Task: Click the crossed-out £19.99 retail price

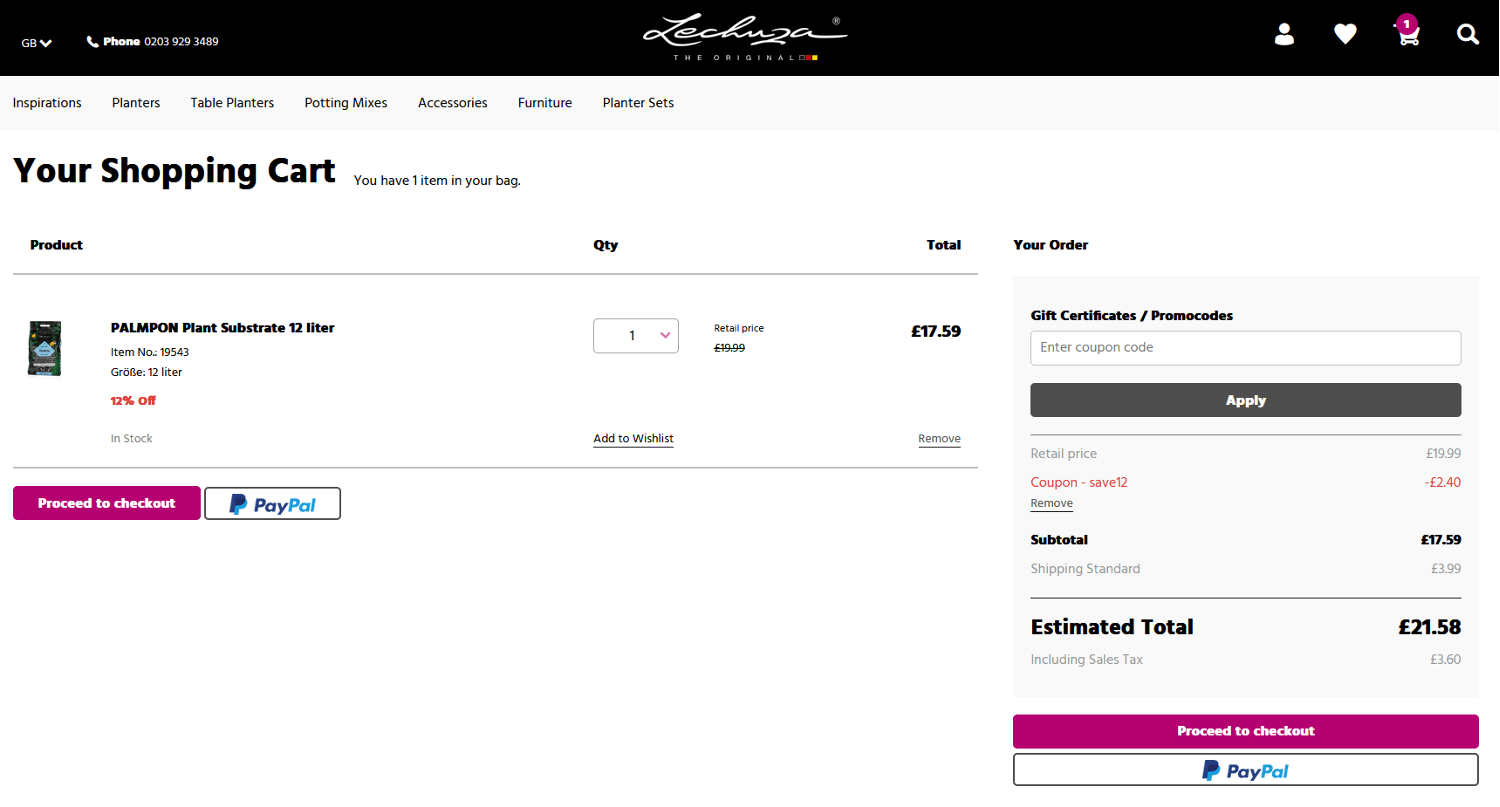Action: point(729,348)
